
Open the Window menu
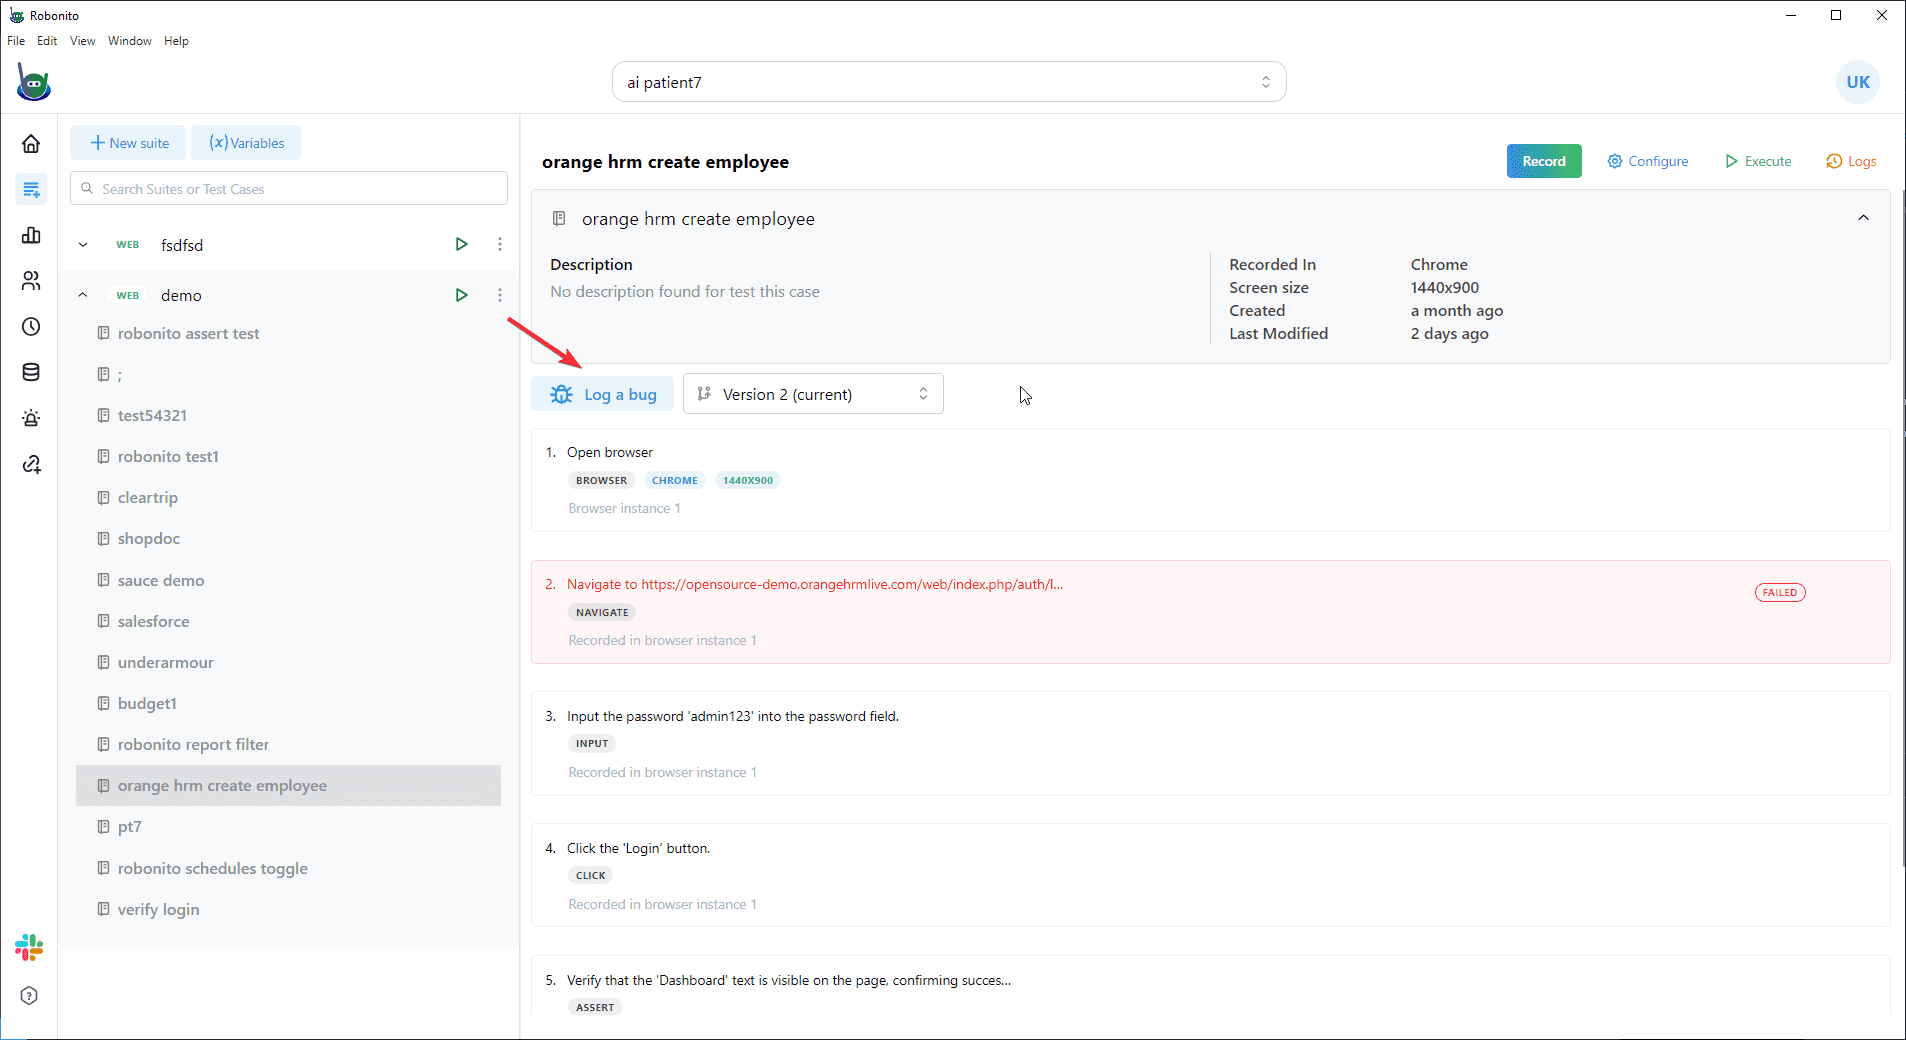click(130, 41)
